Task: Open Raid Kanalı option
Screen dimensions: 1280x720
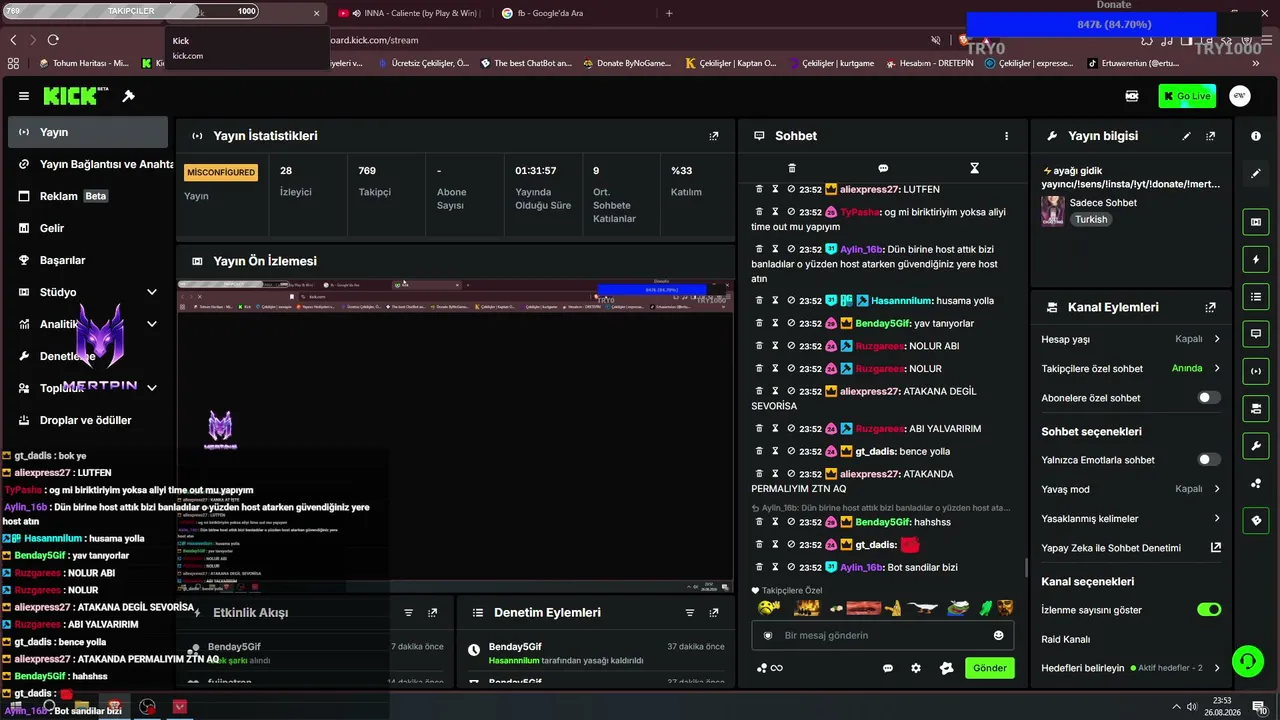Action: [1066, 639]
